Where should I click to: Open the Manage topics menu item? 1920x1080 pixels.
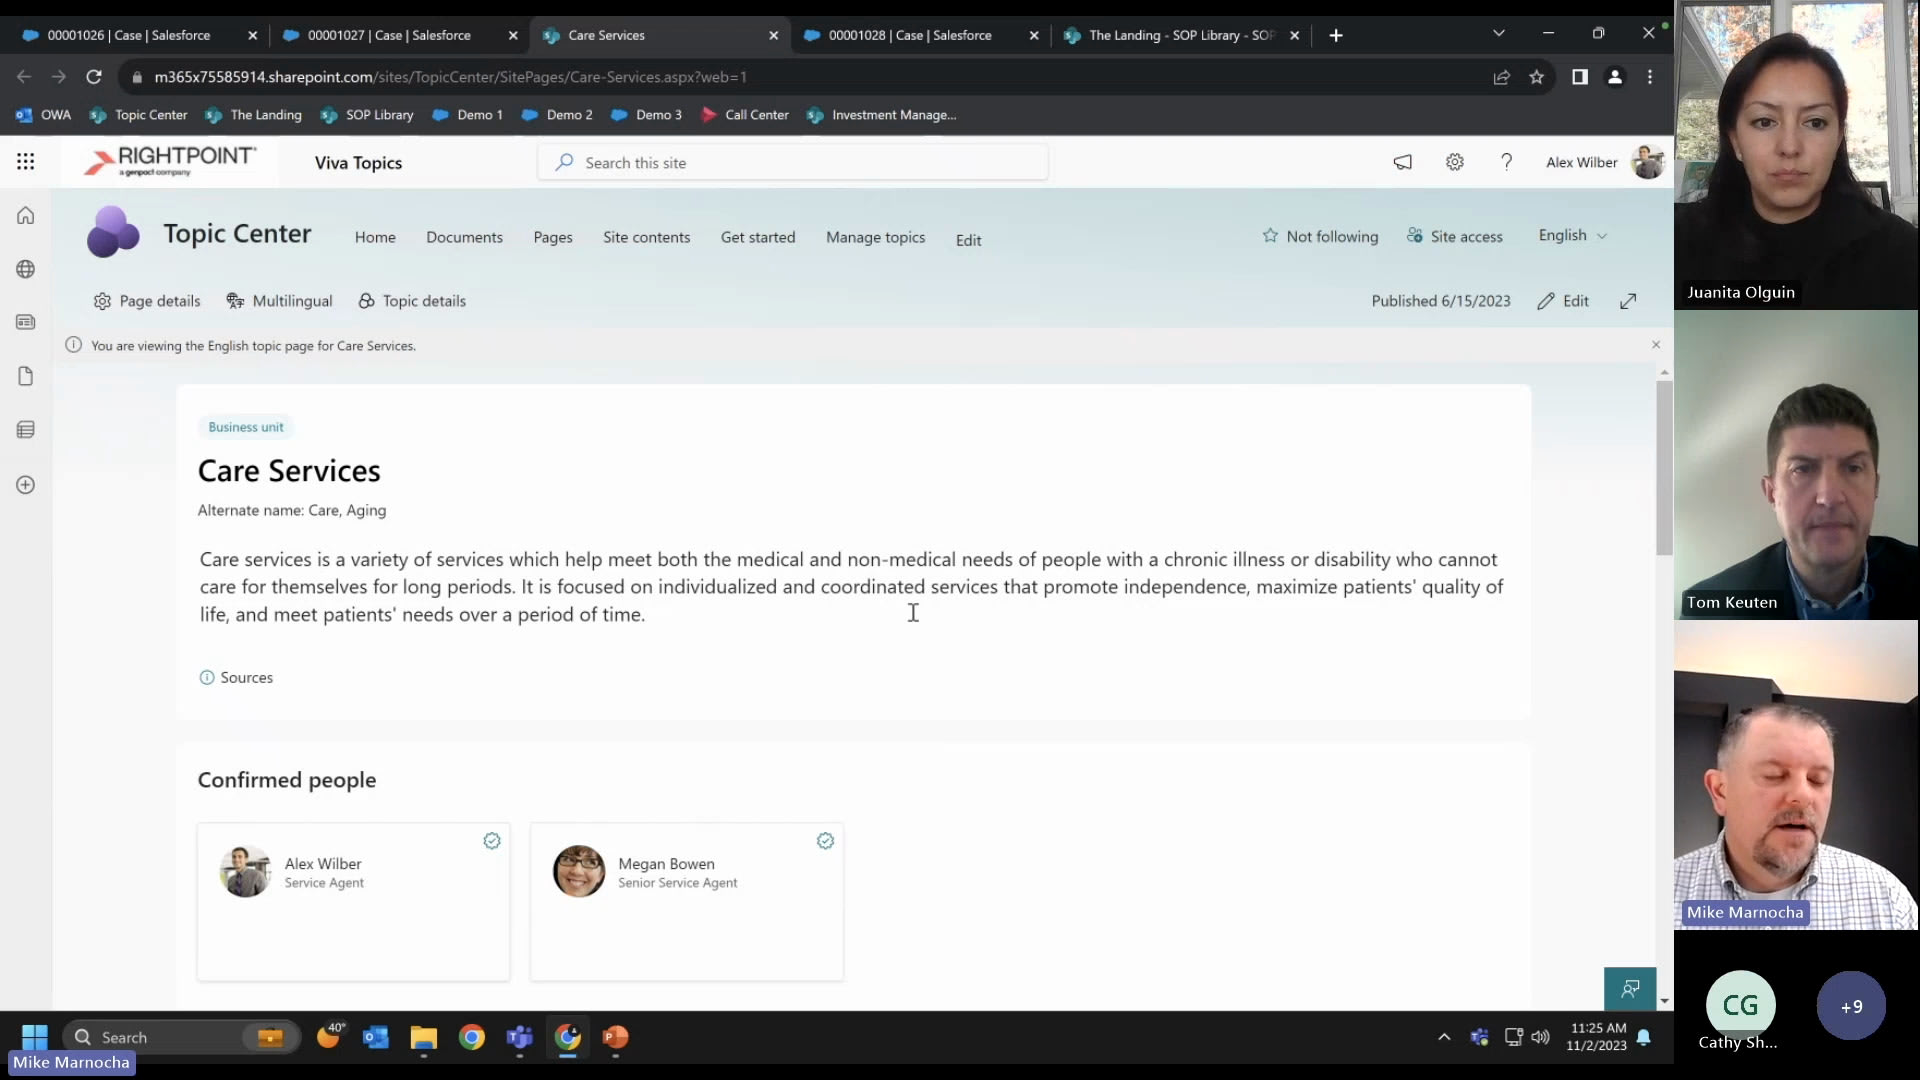coord(875,237)
